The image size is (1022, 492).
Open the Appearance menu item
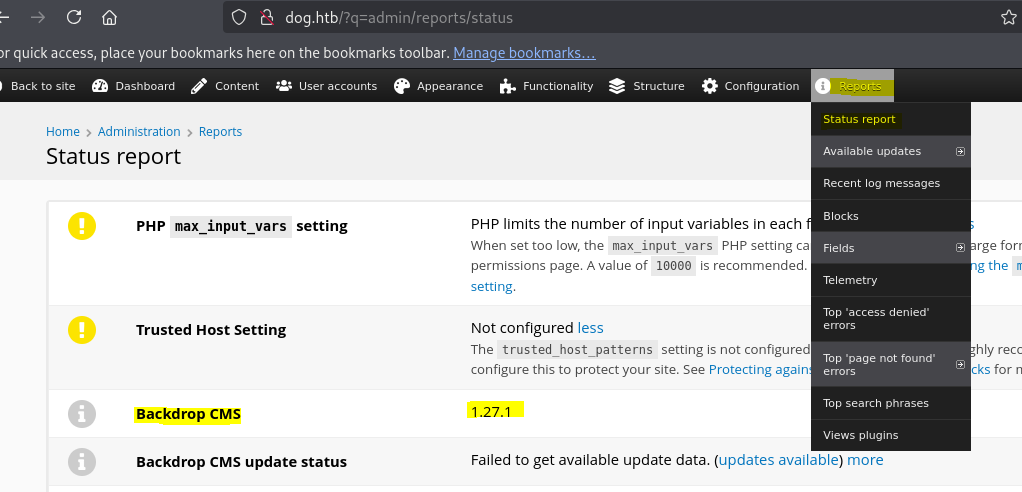pos(439,86)
